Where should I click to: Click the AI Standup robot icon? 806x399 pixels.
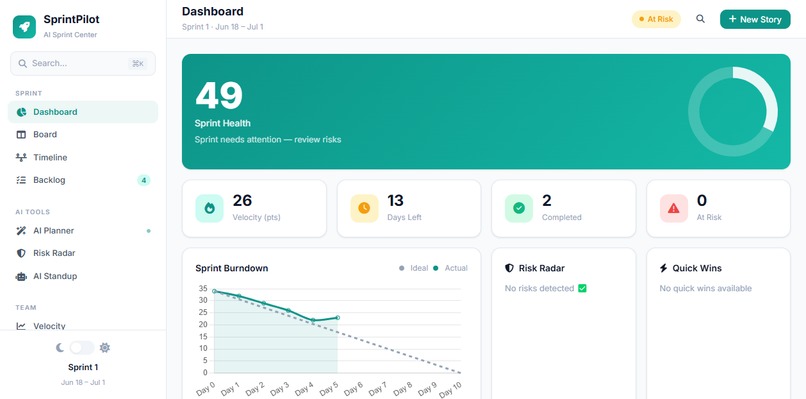coord(21,277)
